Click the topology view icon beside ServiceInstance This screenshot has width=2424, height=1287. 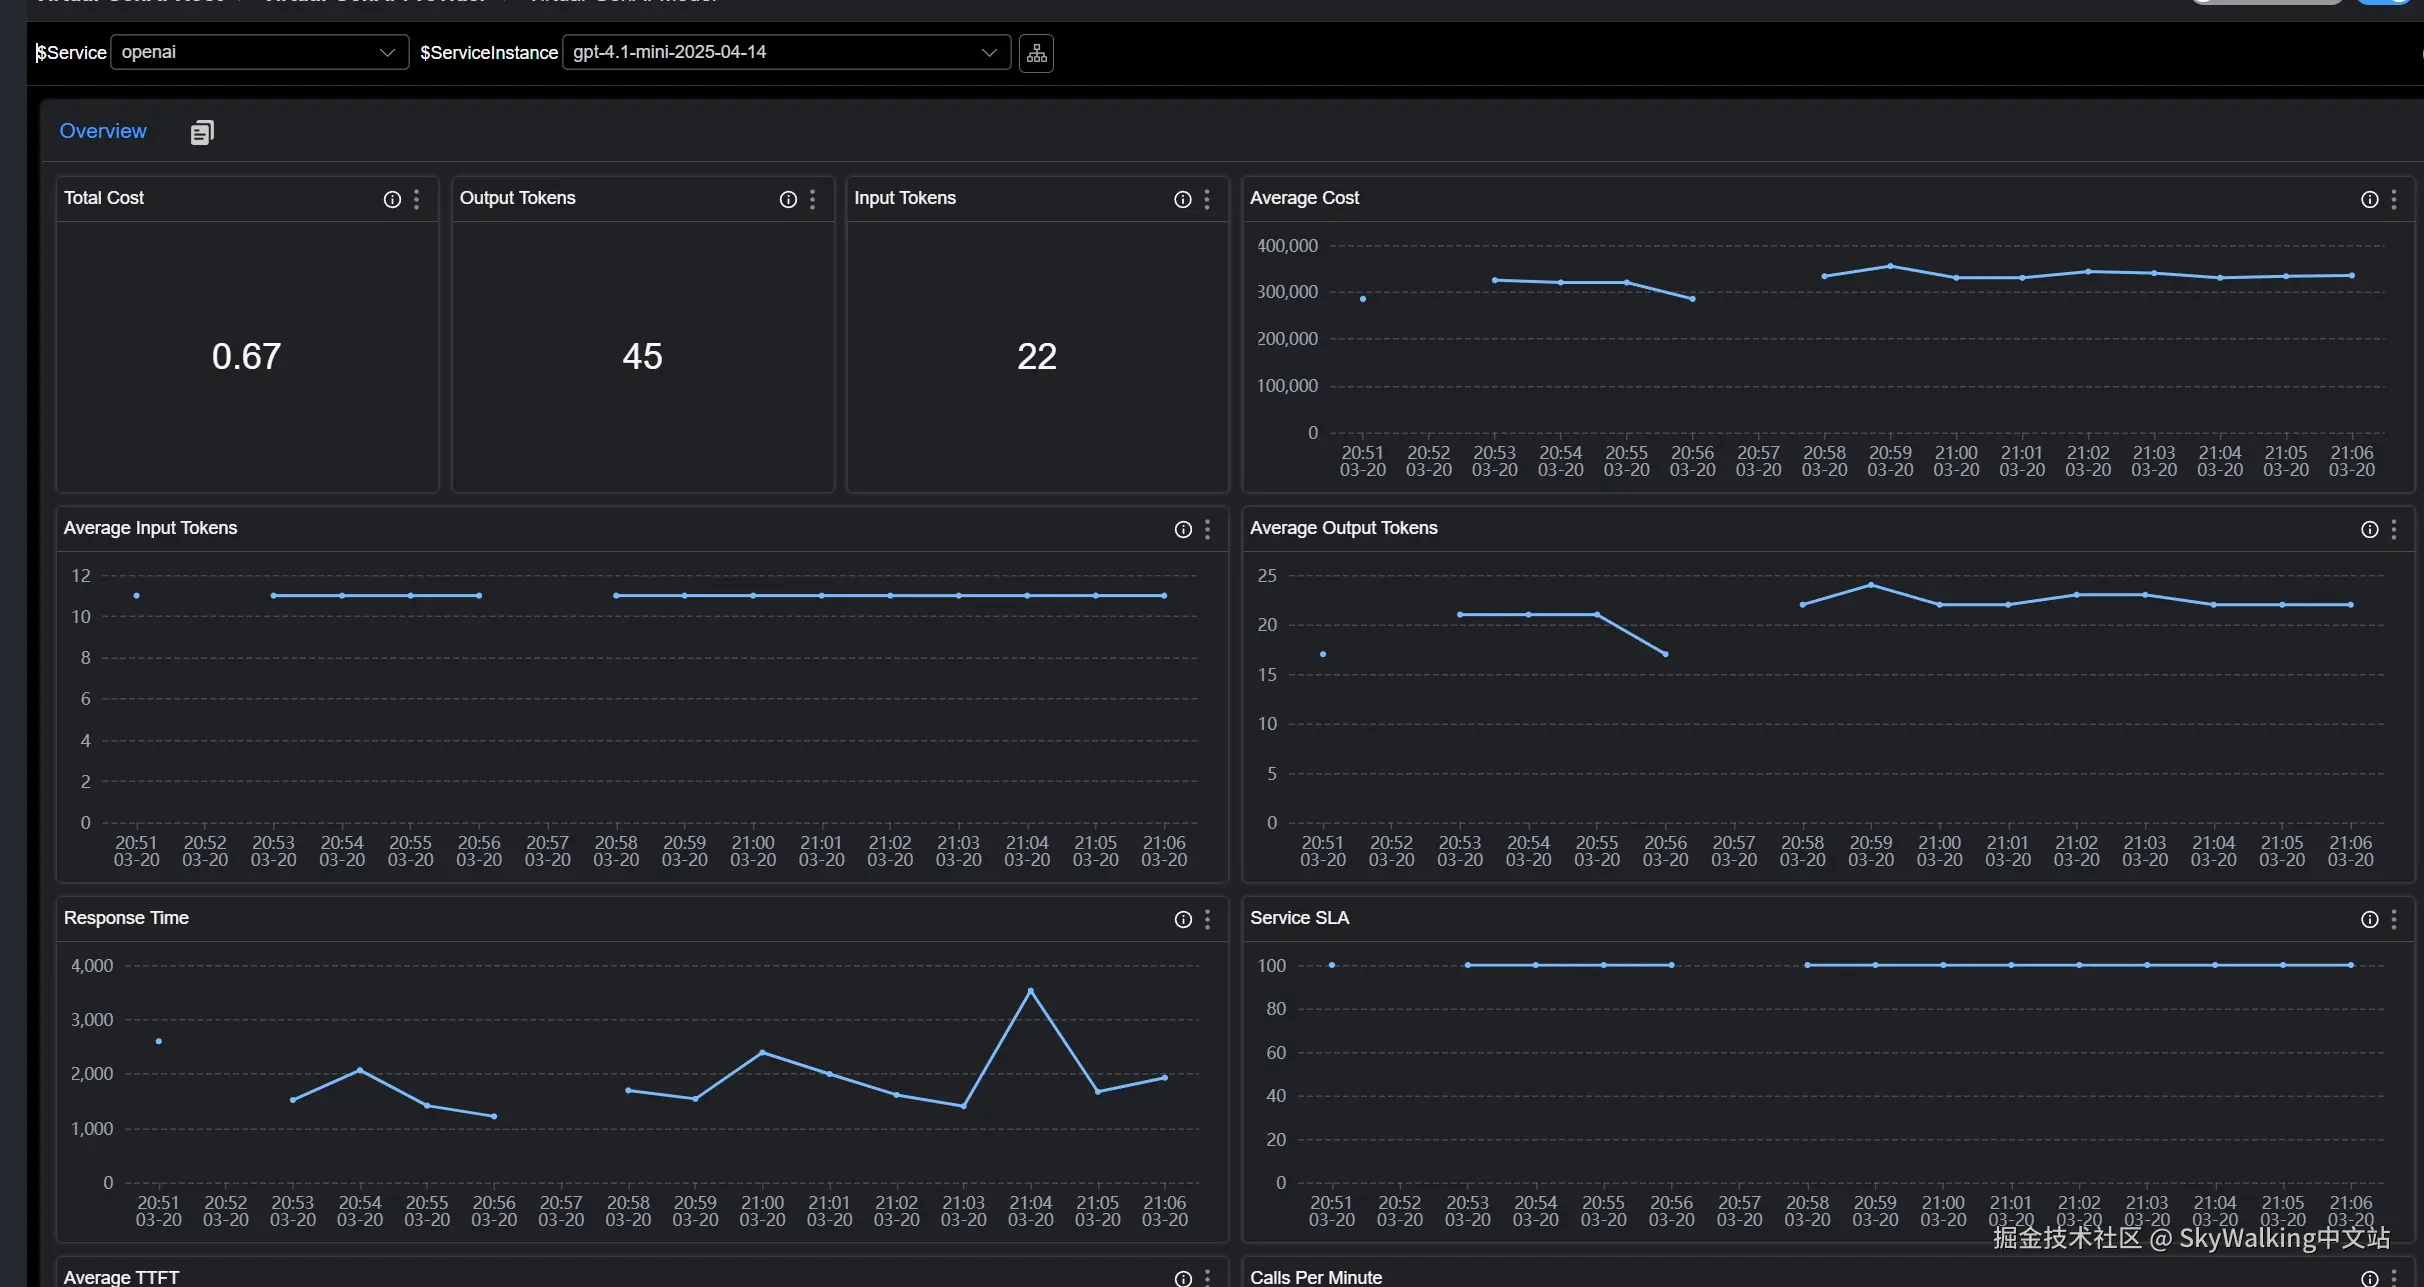tap(1036, 52)
